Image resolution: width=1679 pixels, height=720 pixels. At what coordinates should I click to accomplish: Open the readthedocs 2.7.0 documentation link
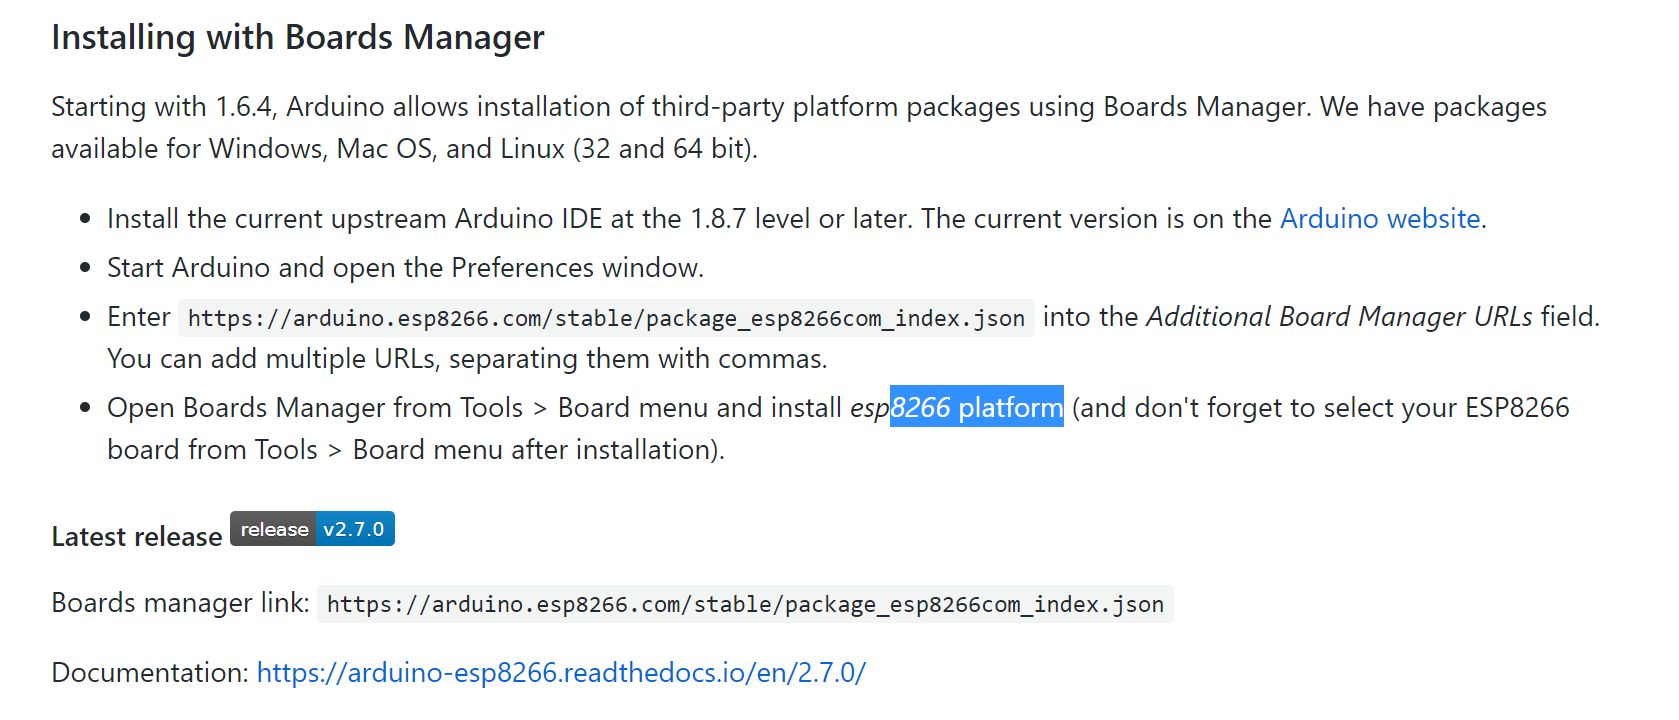(560, 673)
